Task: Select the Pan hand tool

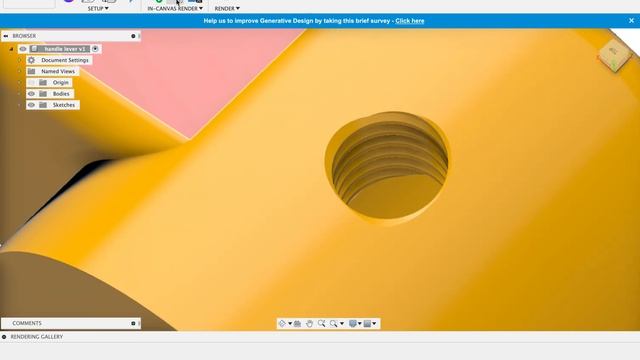Action: (x=309, y=324)
